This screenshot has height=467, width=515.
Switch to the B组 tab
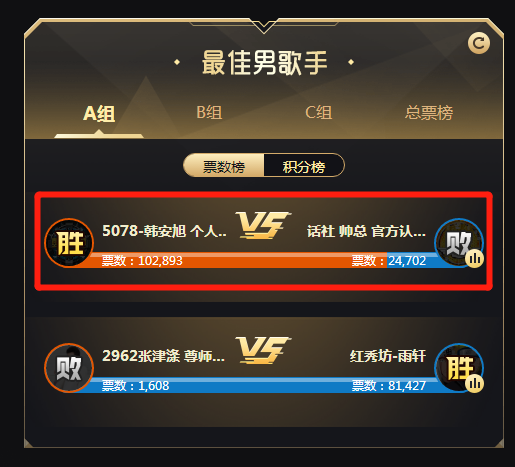click(209, 113)
